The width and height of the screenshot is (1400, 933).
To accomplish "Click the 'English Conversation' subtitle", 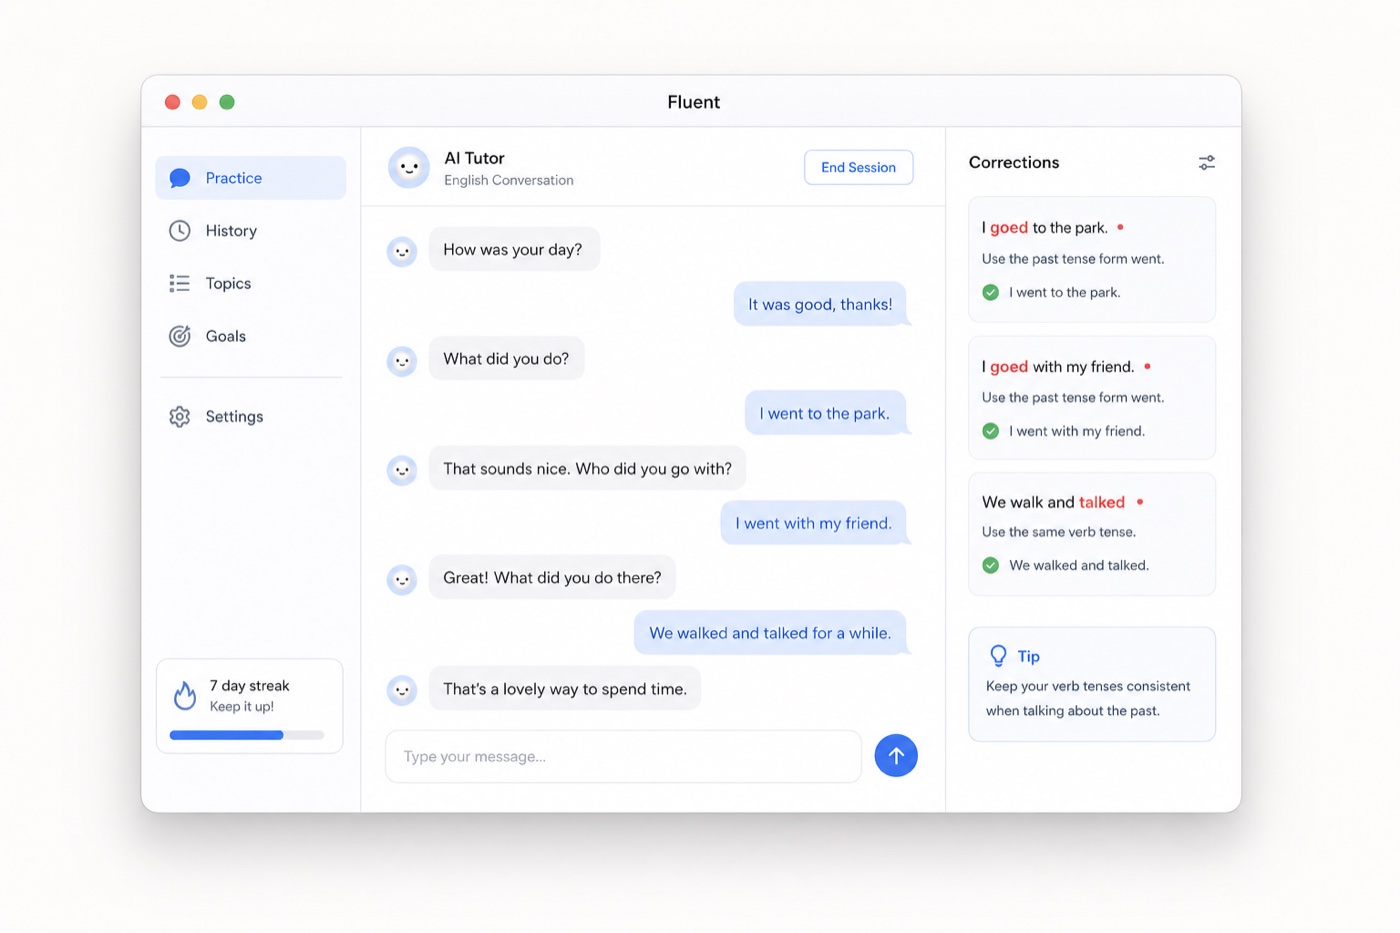I will coord(509,180).
